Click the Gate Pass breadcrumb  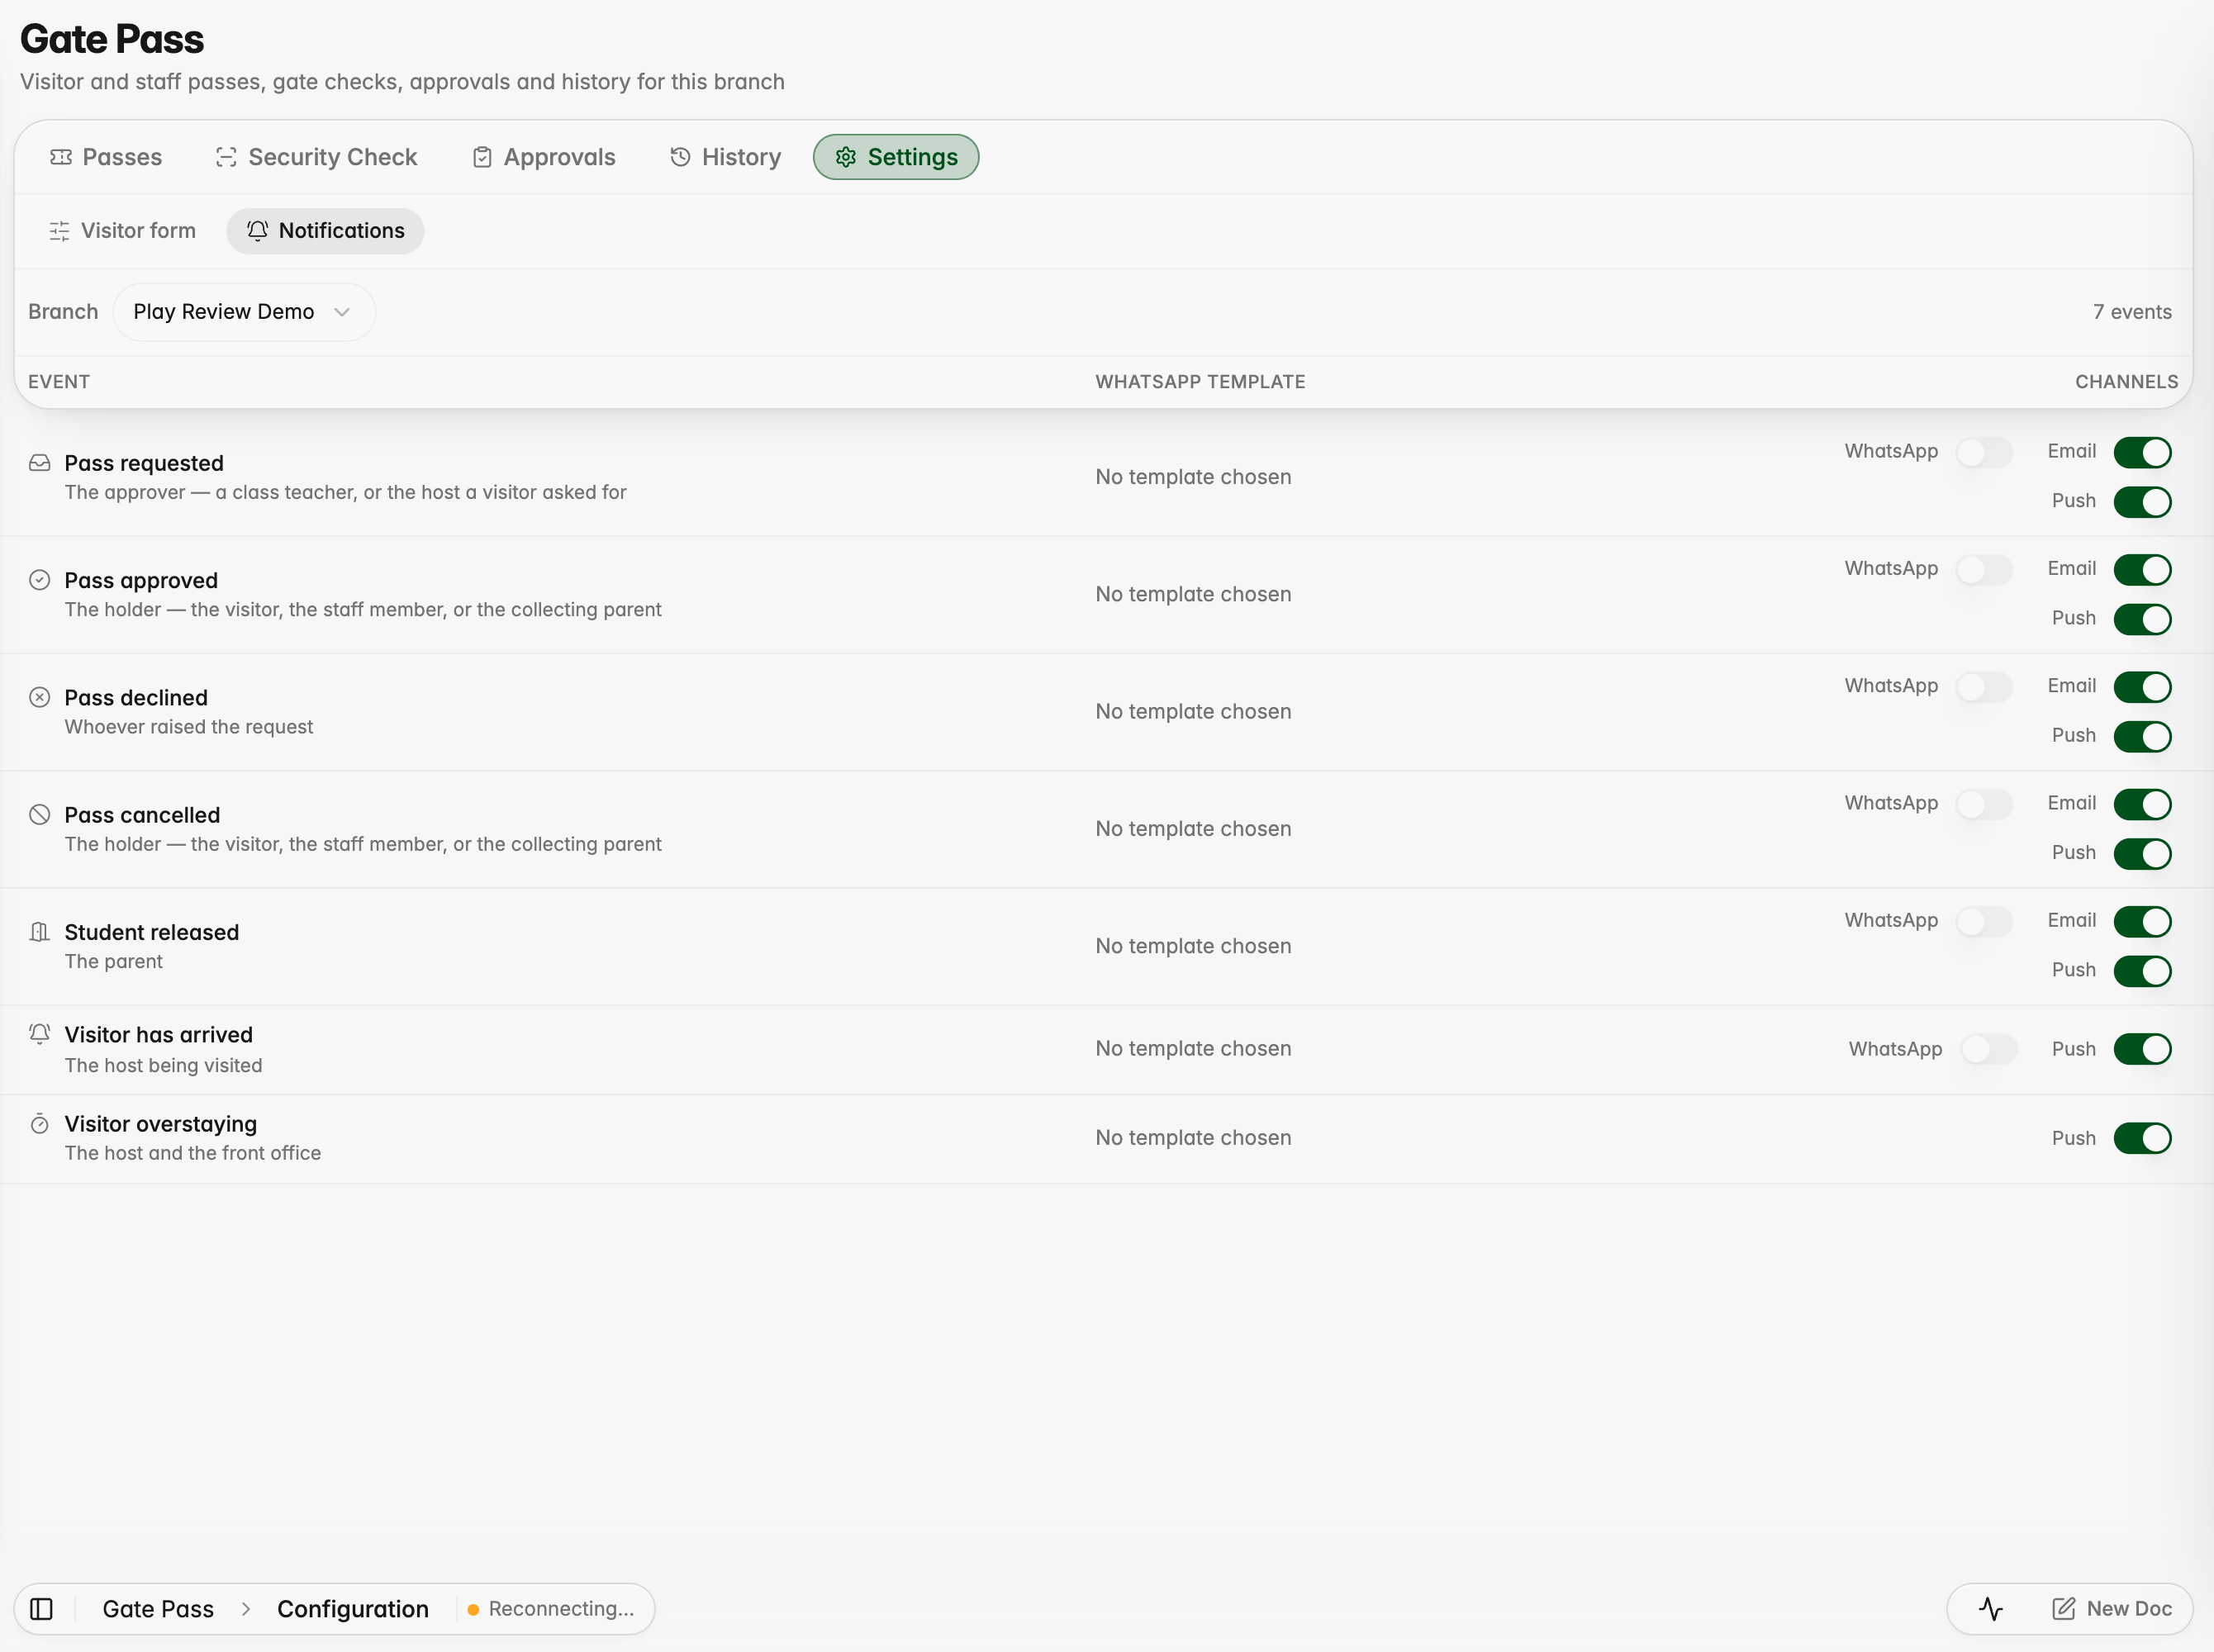(x=158, y=1608)
